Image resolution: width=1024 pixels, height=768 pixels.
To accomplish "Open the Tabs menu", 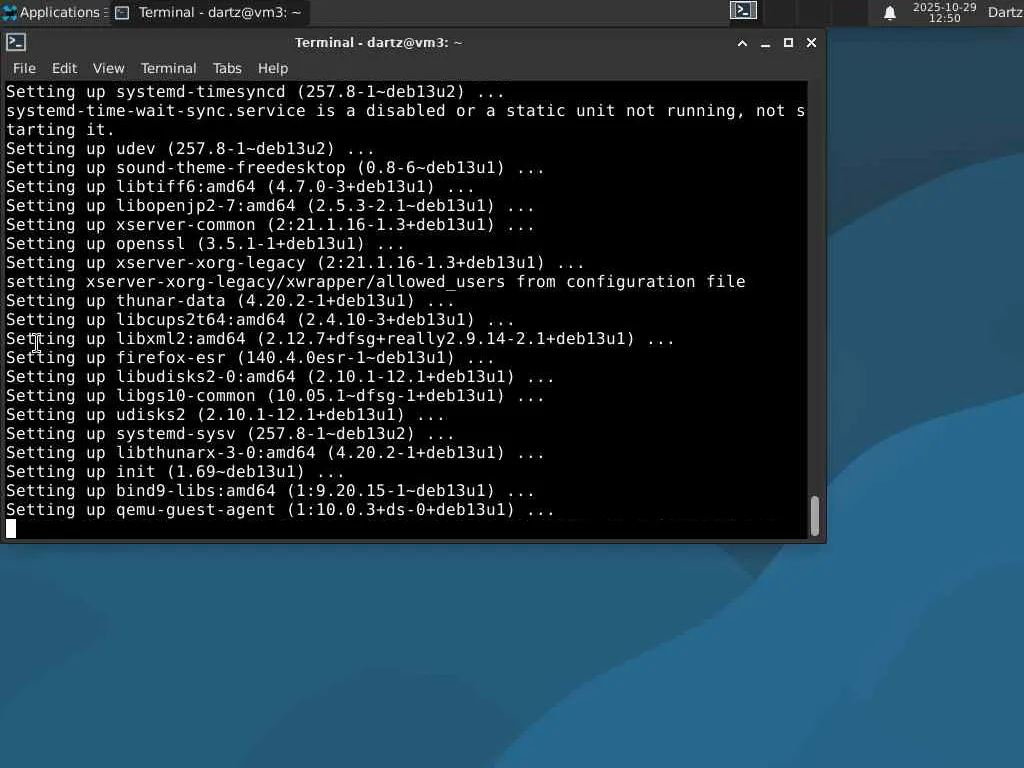I will [x=227, y=68].
